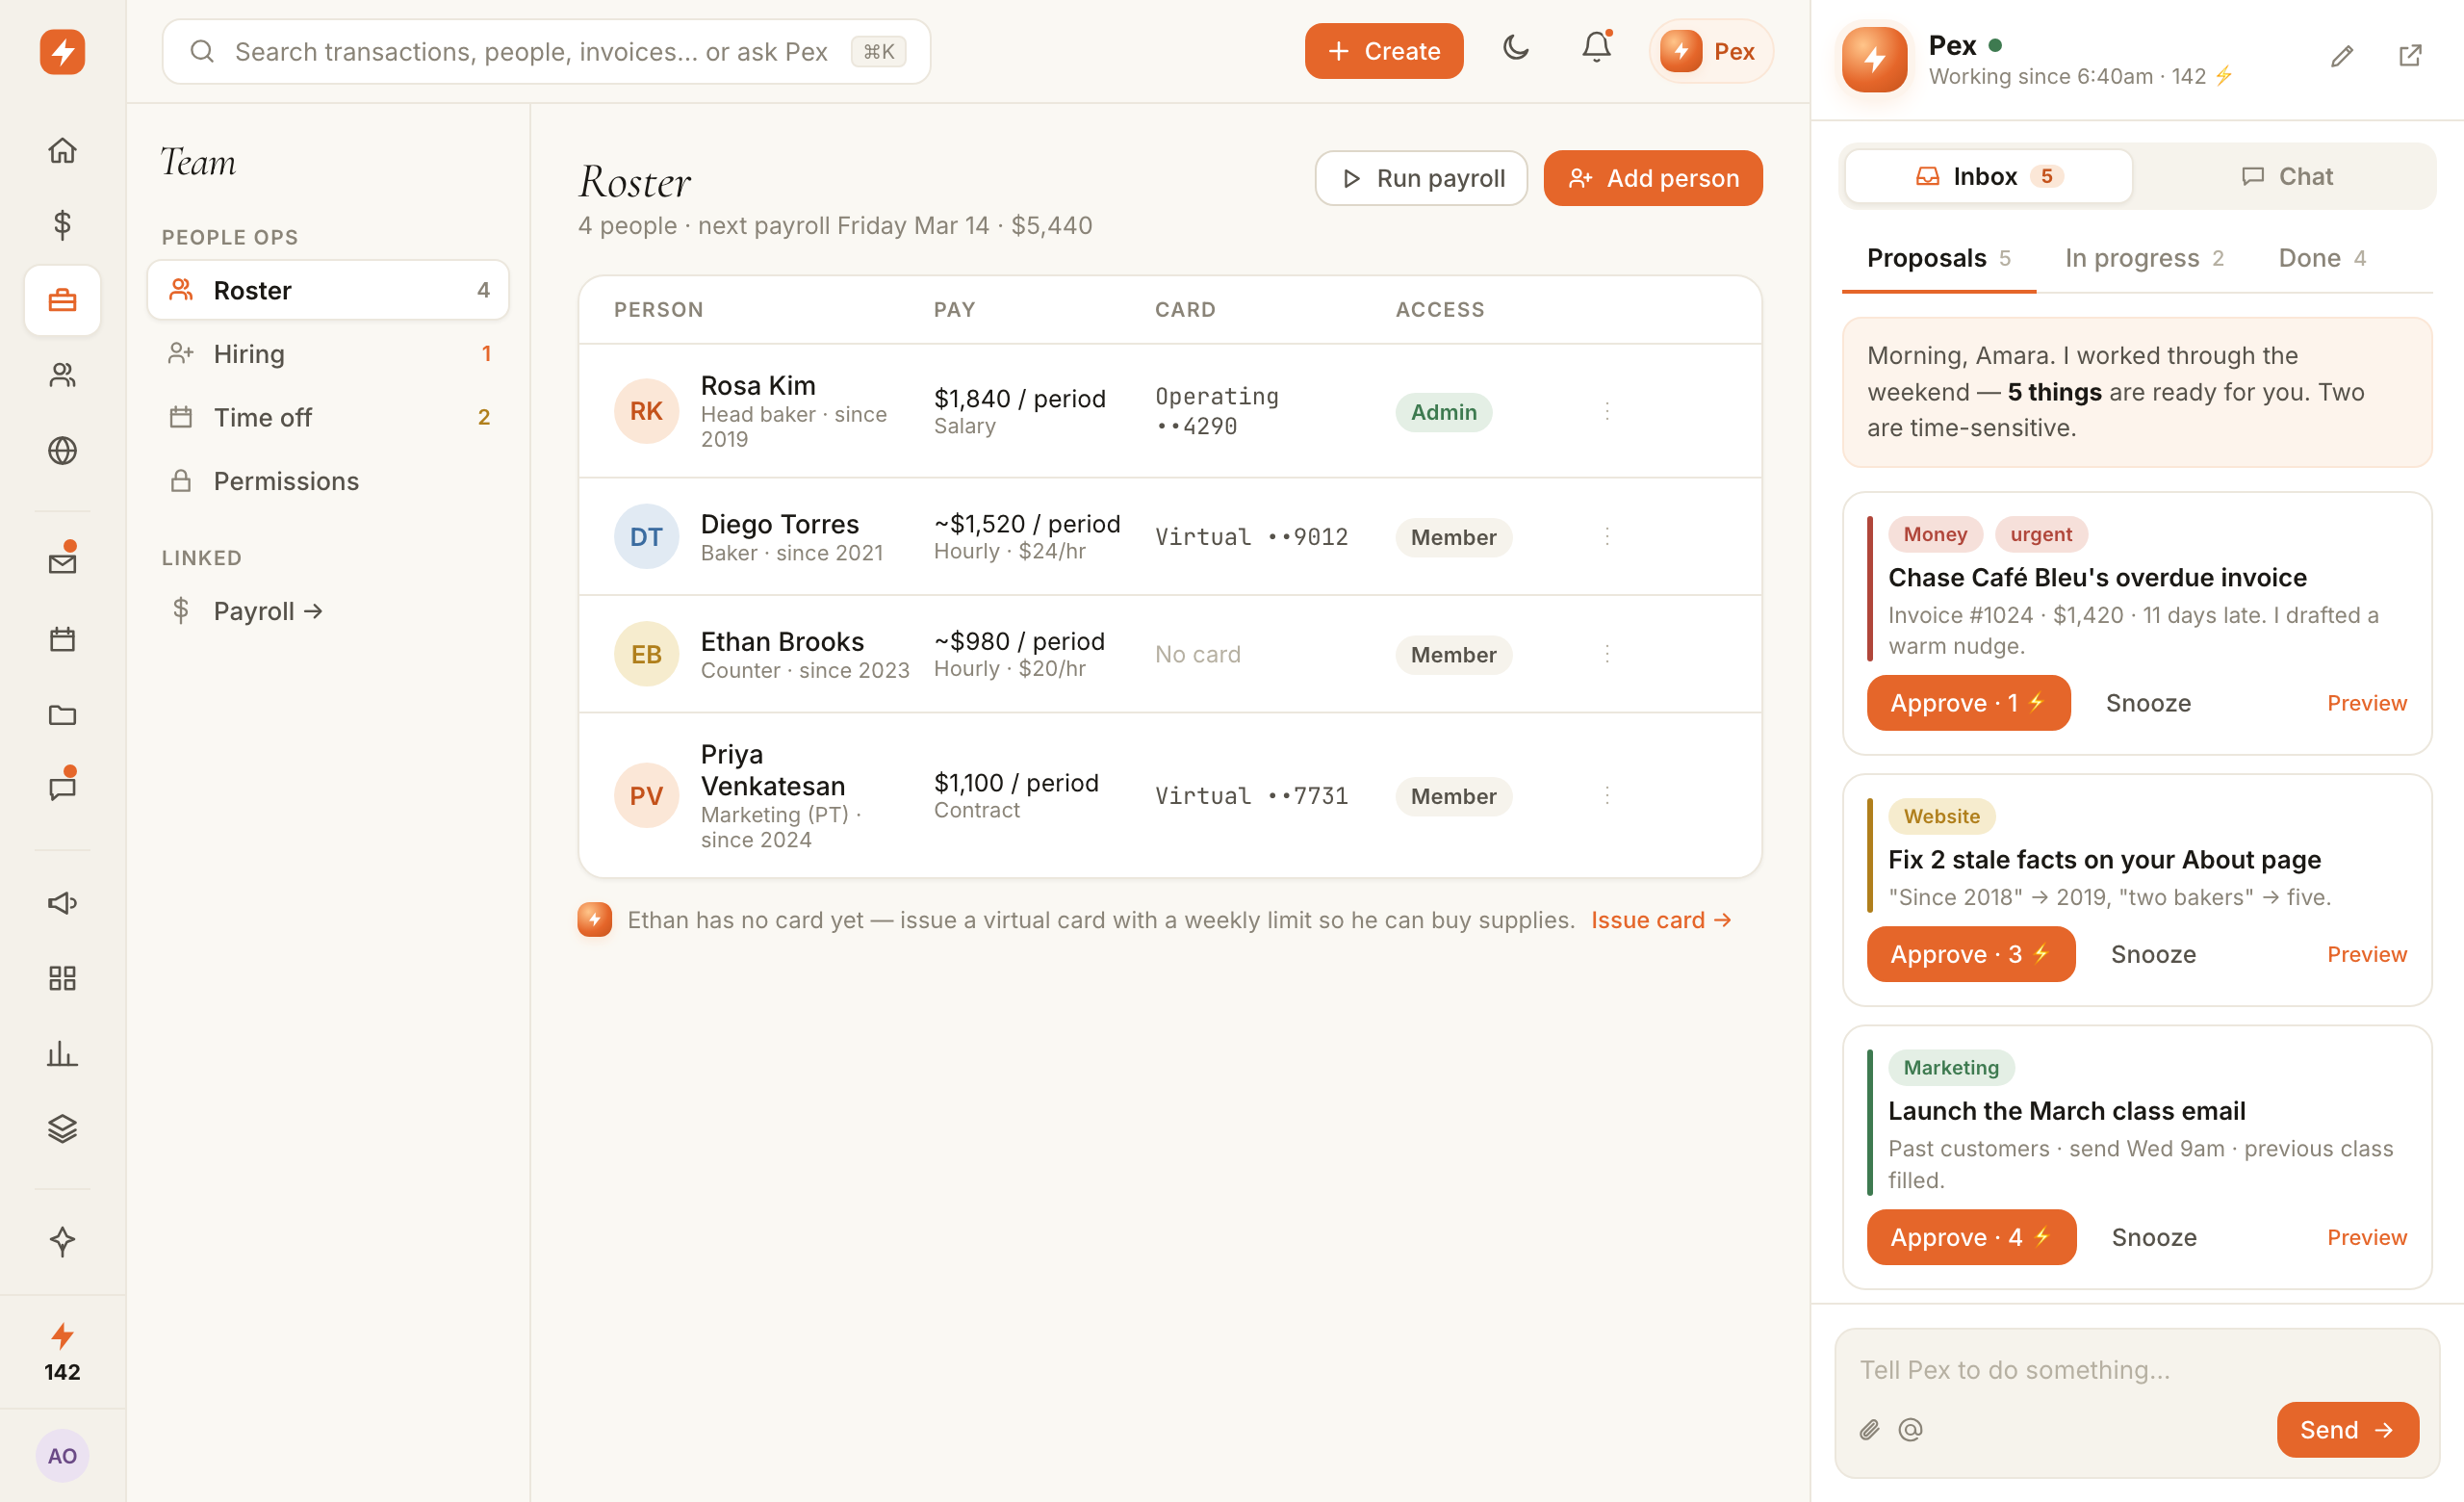Focus the Tell Pex to do something field
Screen dimensions: 2464x1502
tap(2136, 1370)
